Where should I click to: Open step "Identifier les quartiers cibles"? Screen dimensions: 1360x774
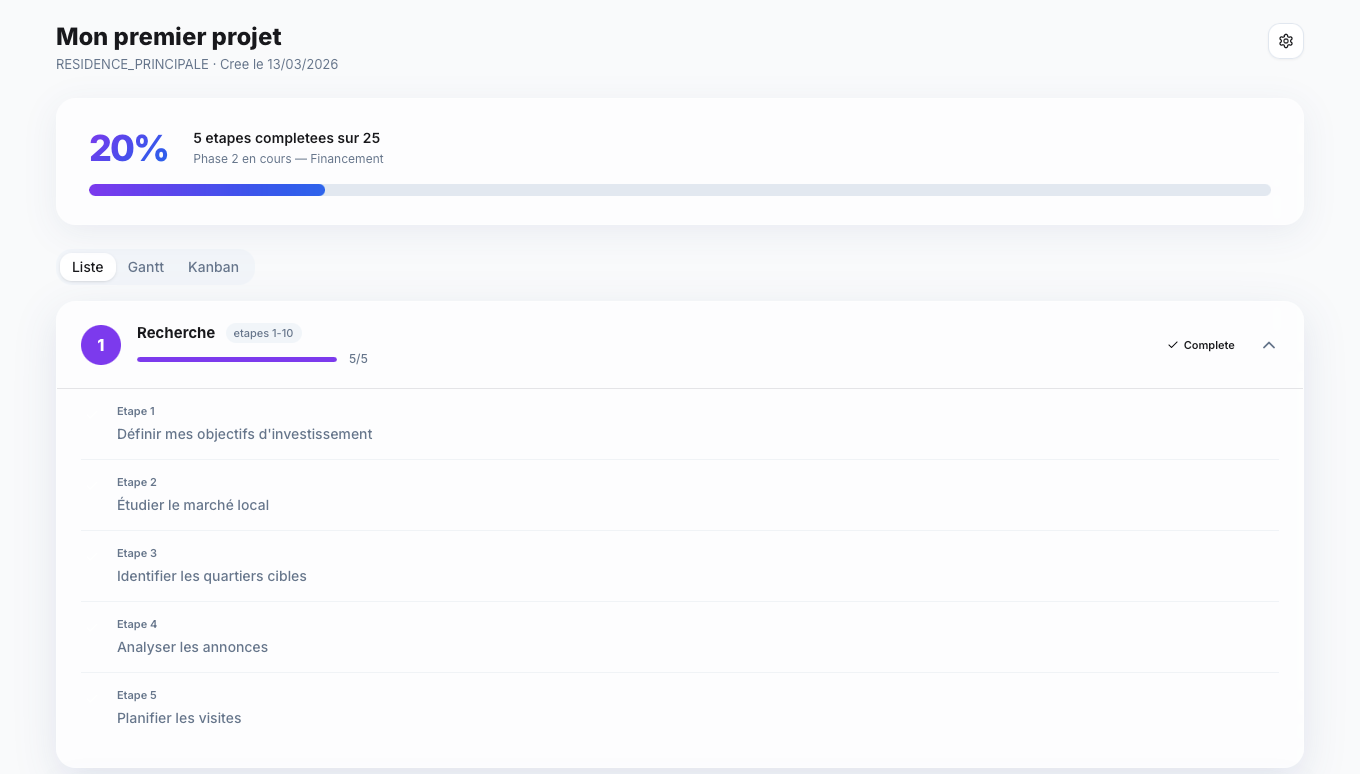pos(212,576)
